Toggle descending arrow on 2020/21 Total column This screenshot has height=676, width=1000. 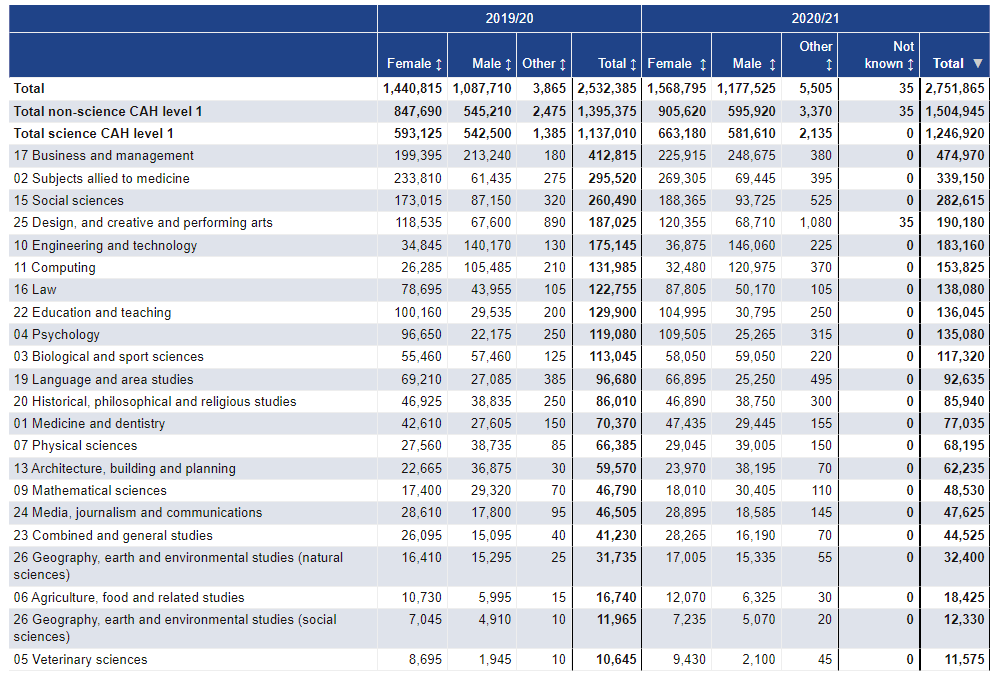pos(977,64)
